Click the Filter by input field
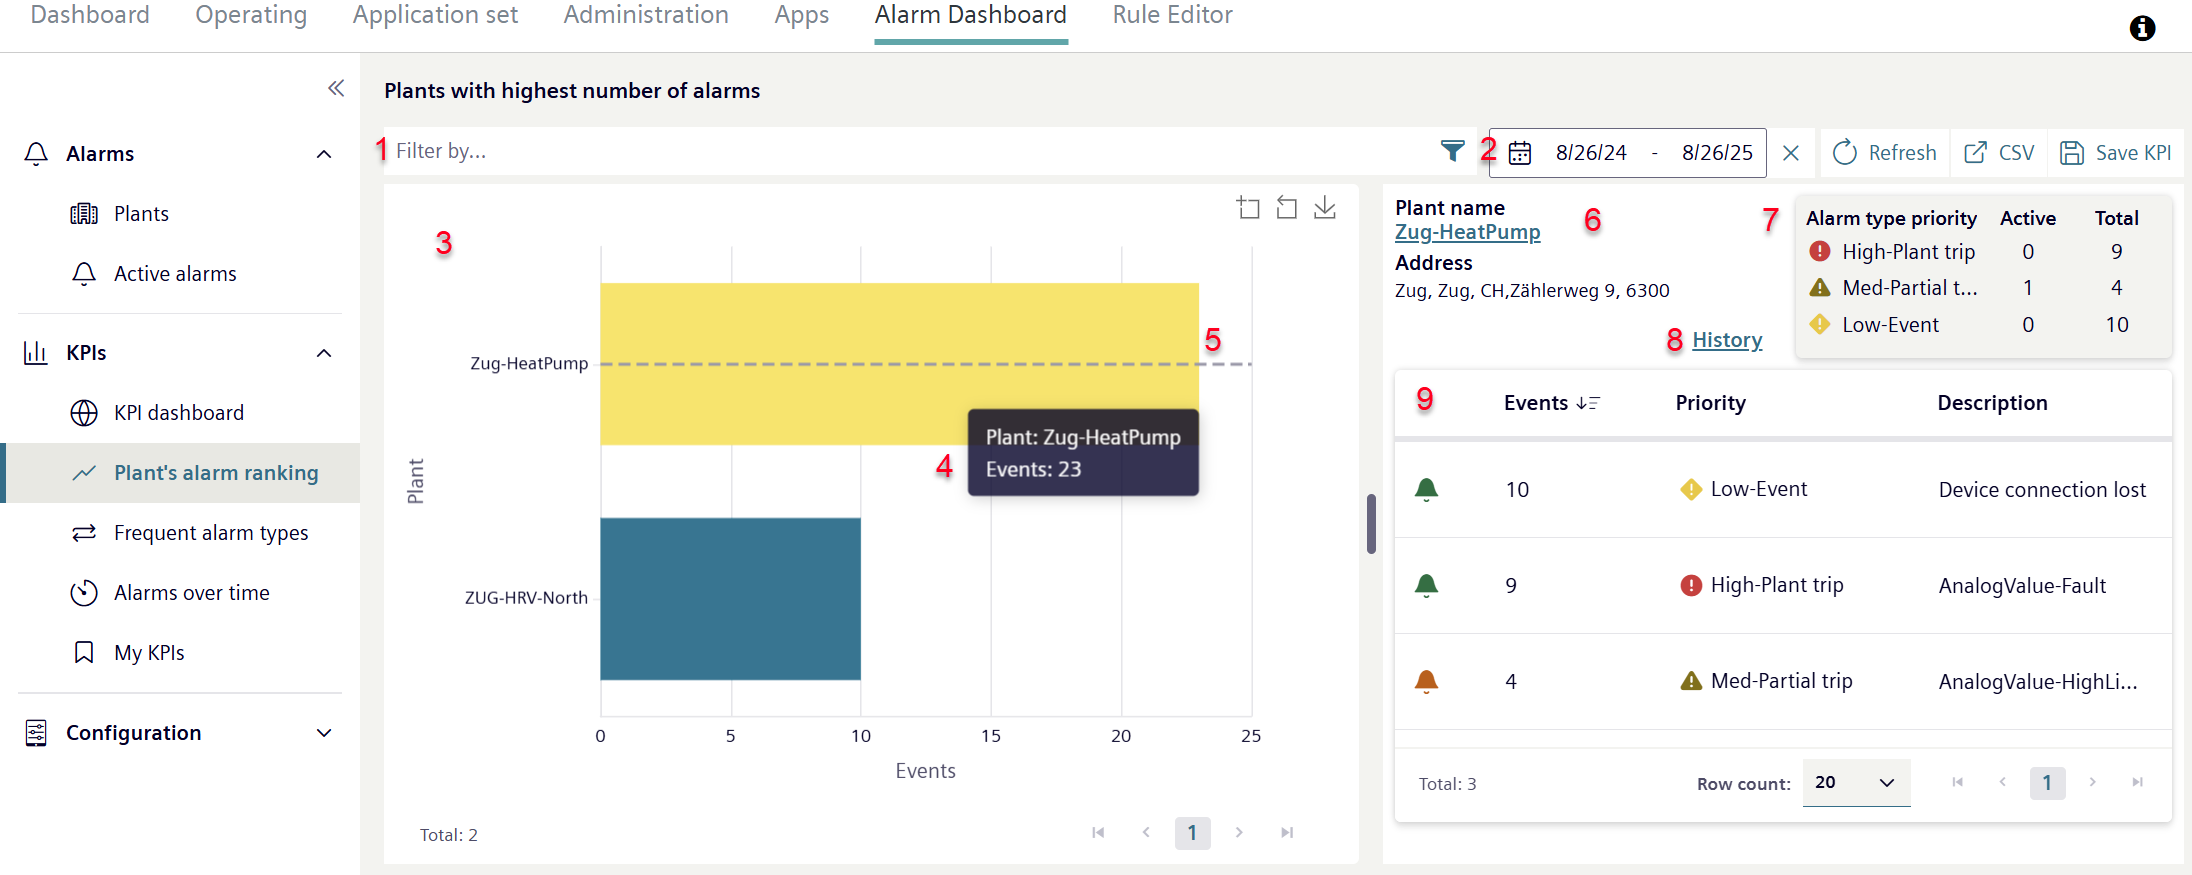The width and height of the screenshot is (2192, 875). pos(900,151)
